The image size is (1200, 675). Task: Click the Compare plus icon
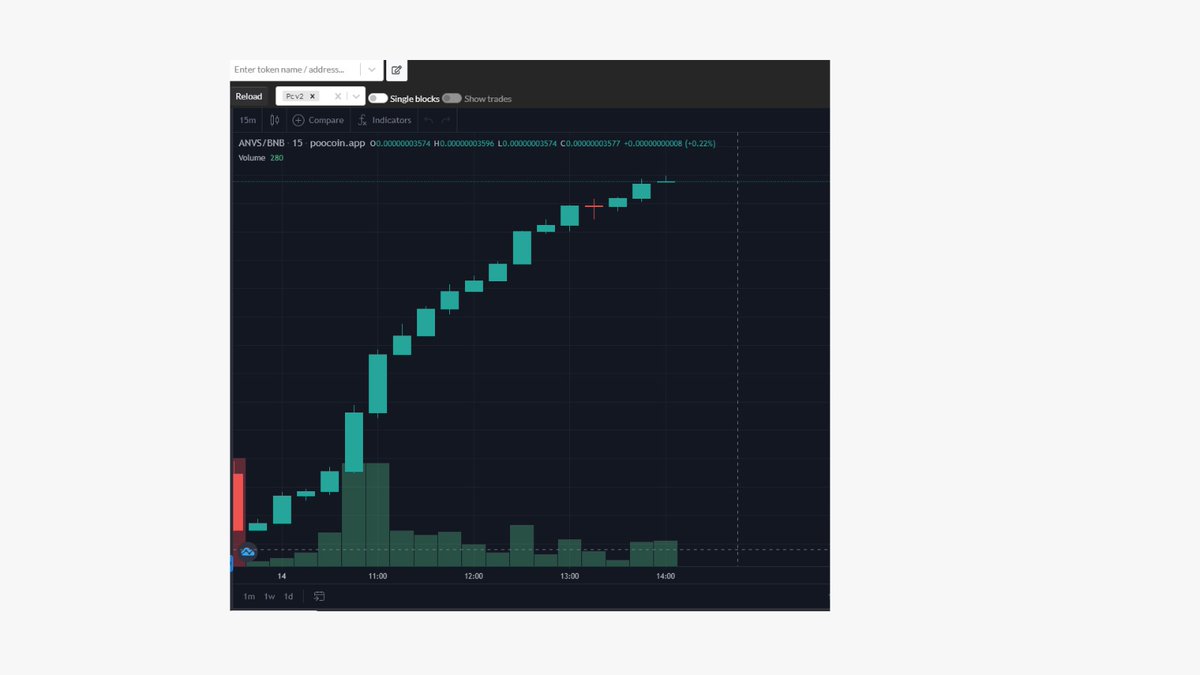[x=298, y=120]
